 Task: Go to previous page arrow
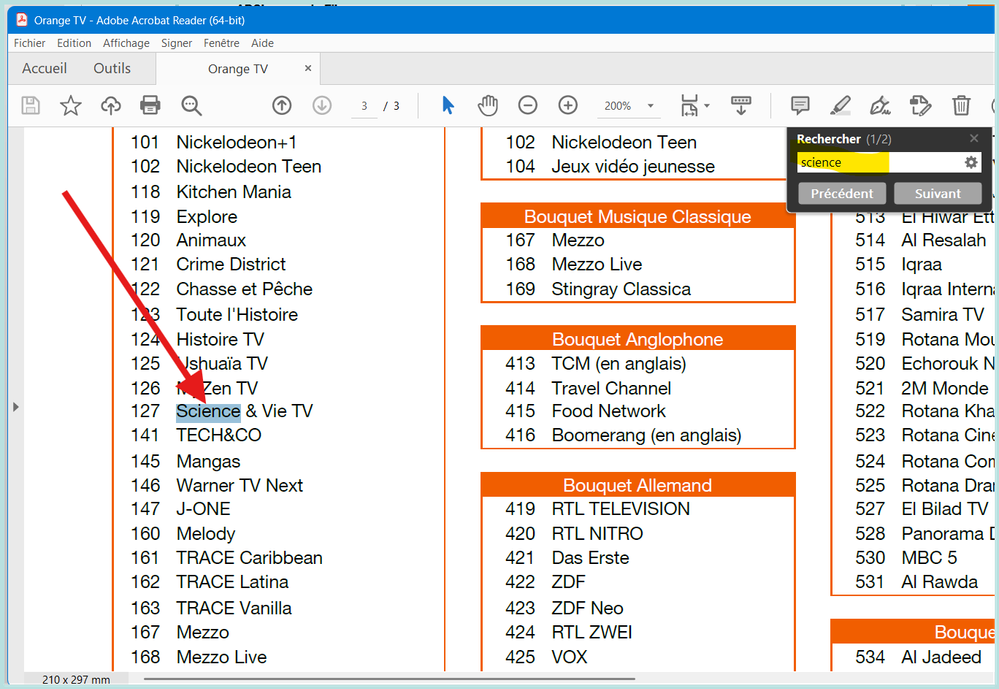pyautogui.click(x=282, y=105)
